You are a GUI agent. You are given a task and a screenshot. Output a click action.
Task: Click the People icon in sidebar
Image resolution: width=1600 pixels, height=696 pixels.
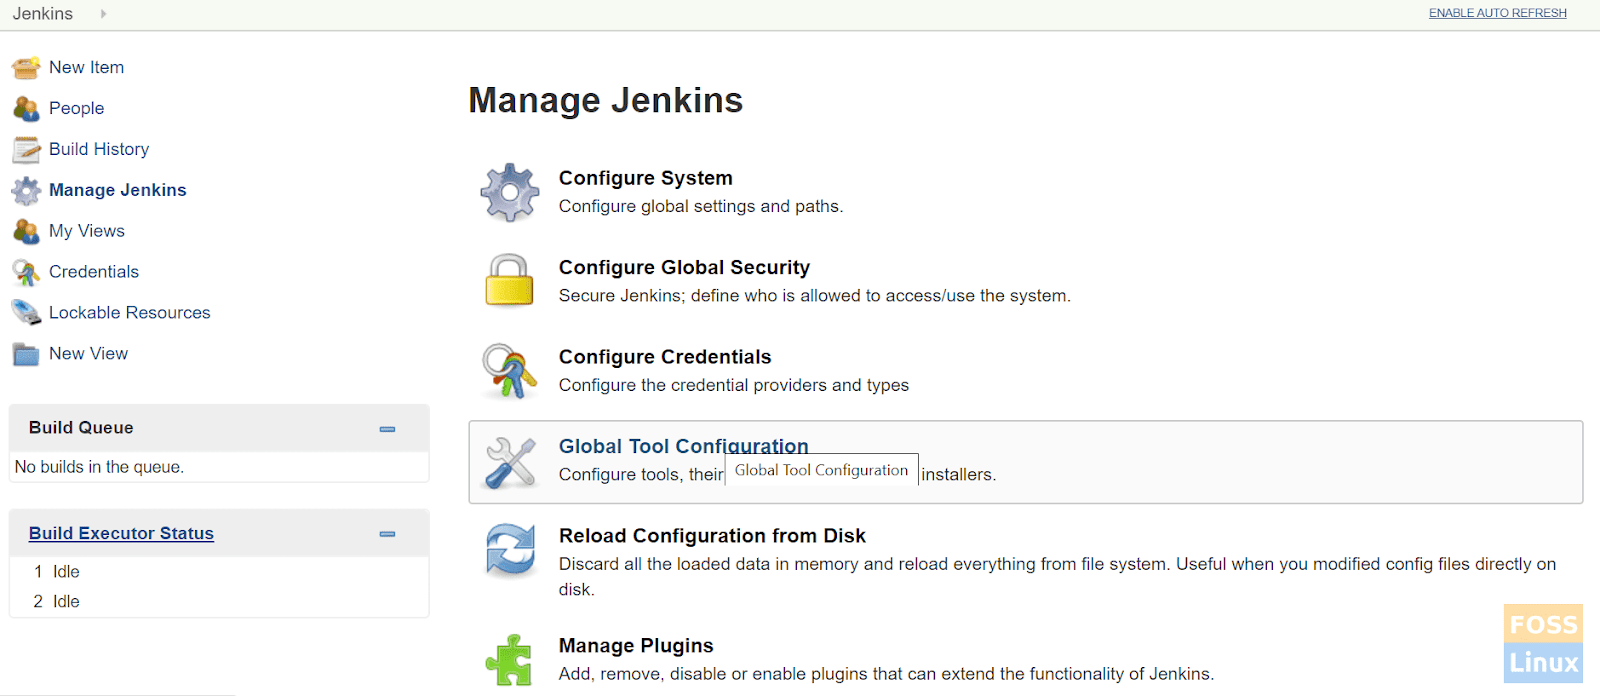pyautogui.click(x=26, y=109)
